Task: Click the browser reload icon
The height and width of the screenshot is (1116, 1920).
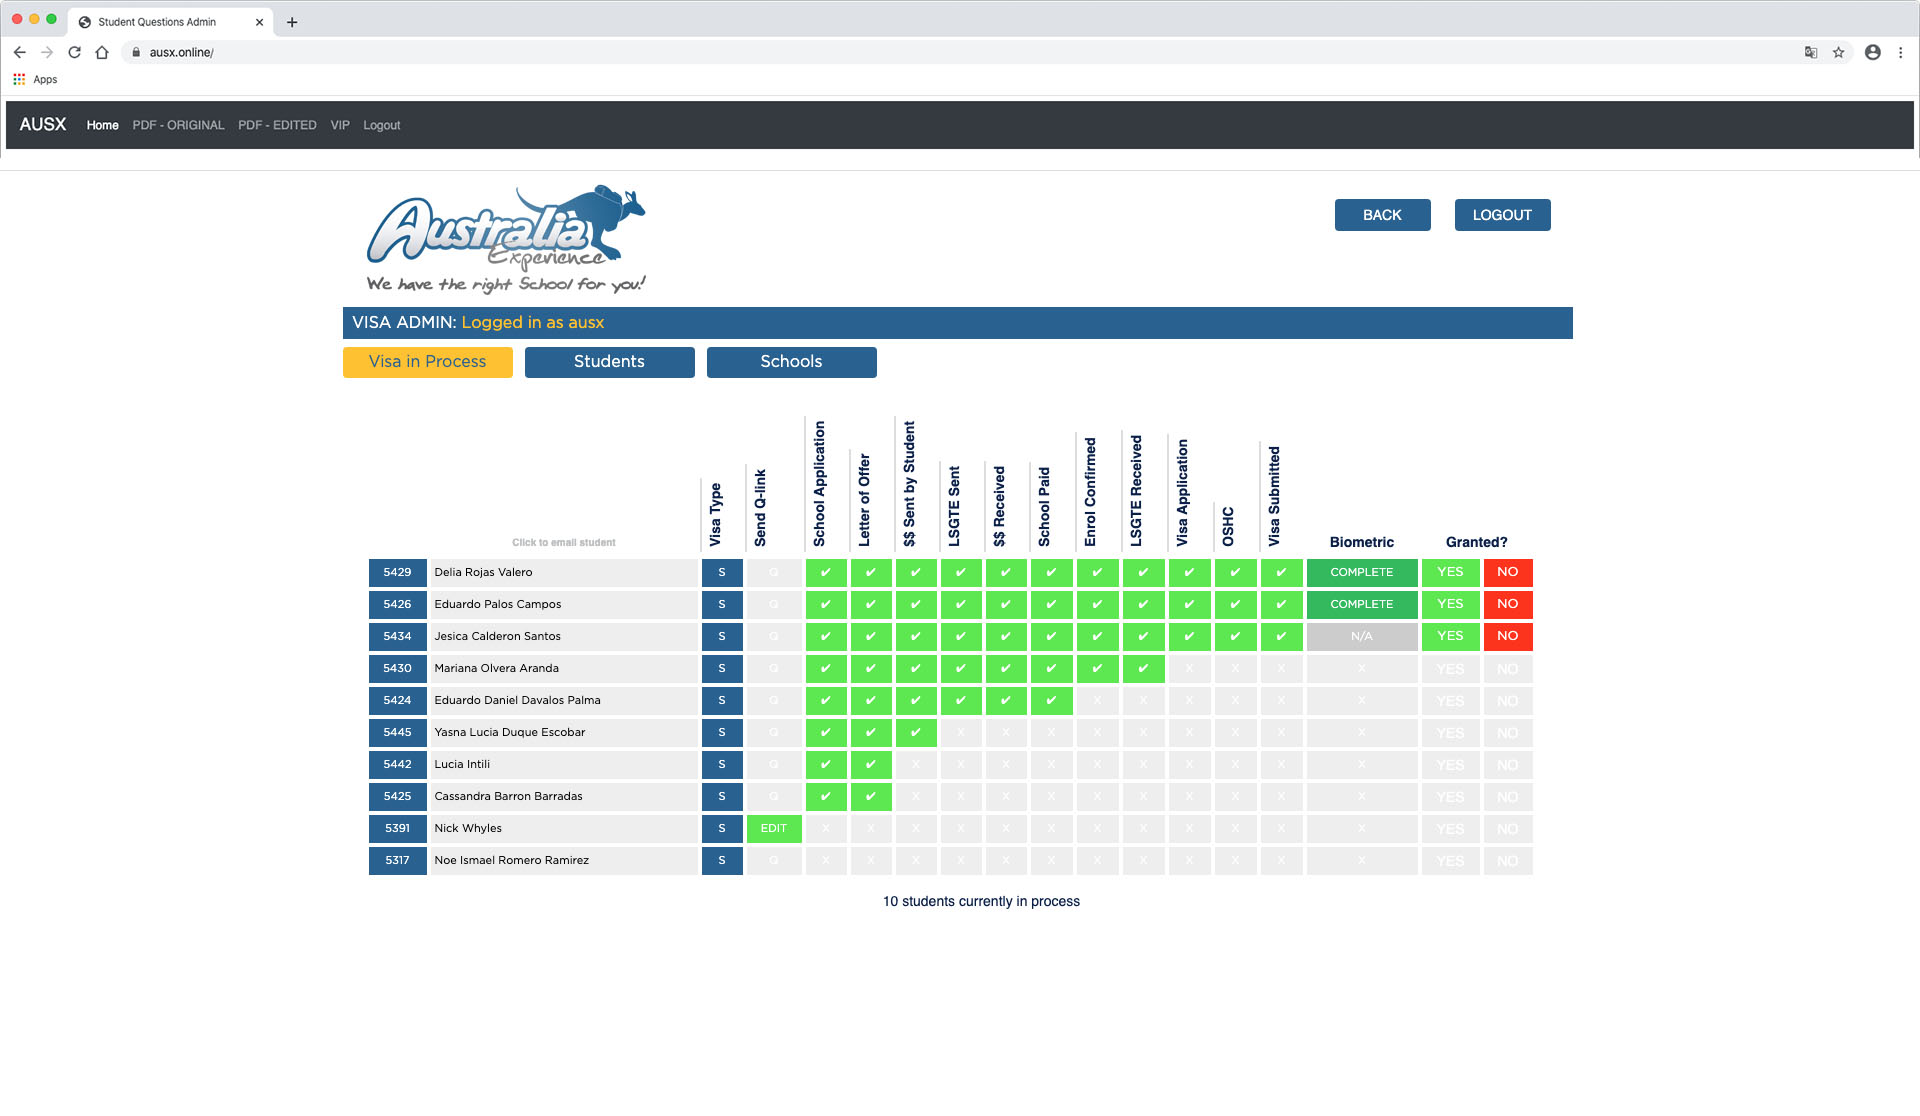Action: (x=74, y=52)
